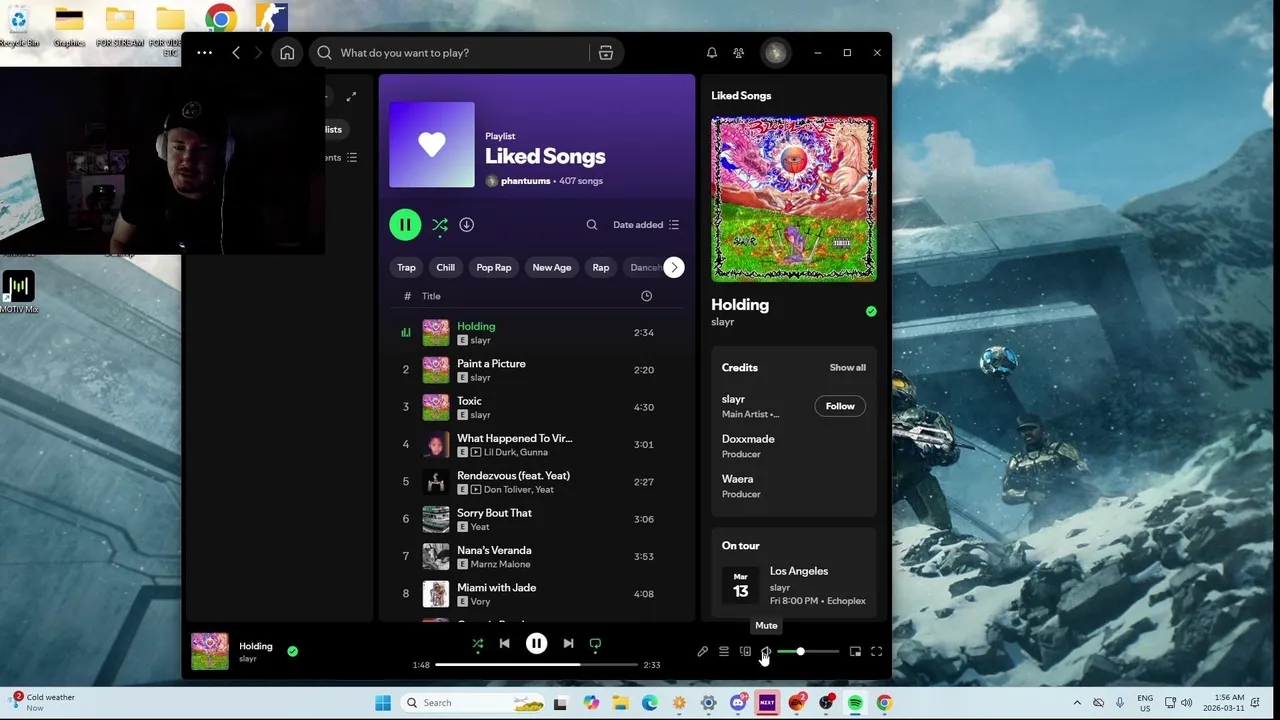Show hidden system tray icons

(x=1077, y=703)
